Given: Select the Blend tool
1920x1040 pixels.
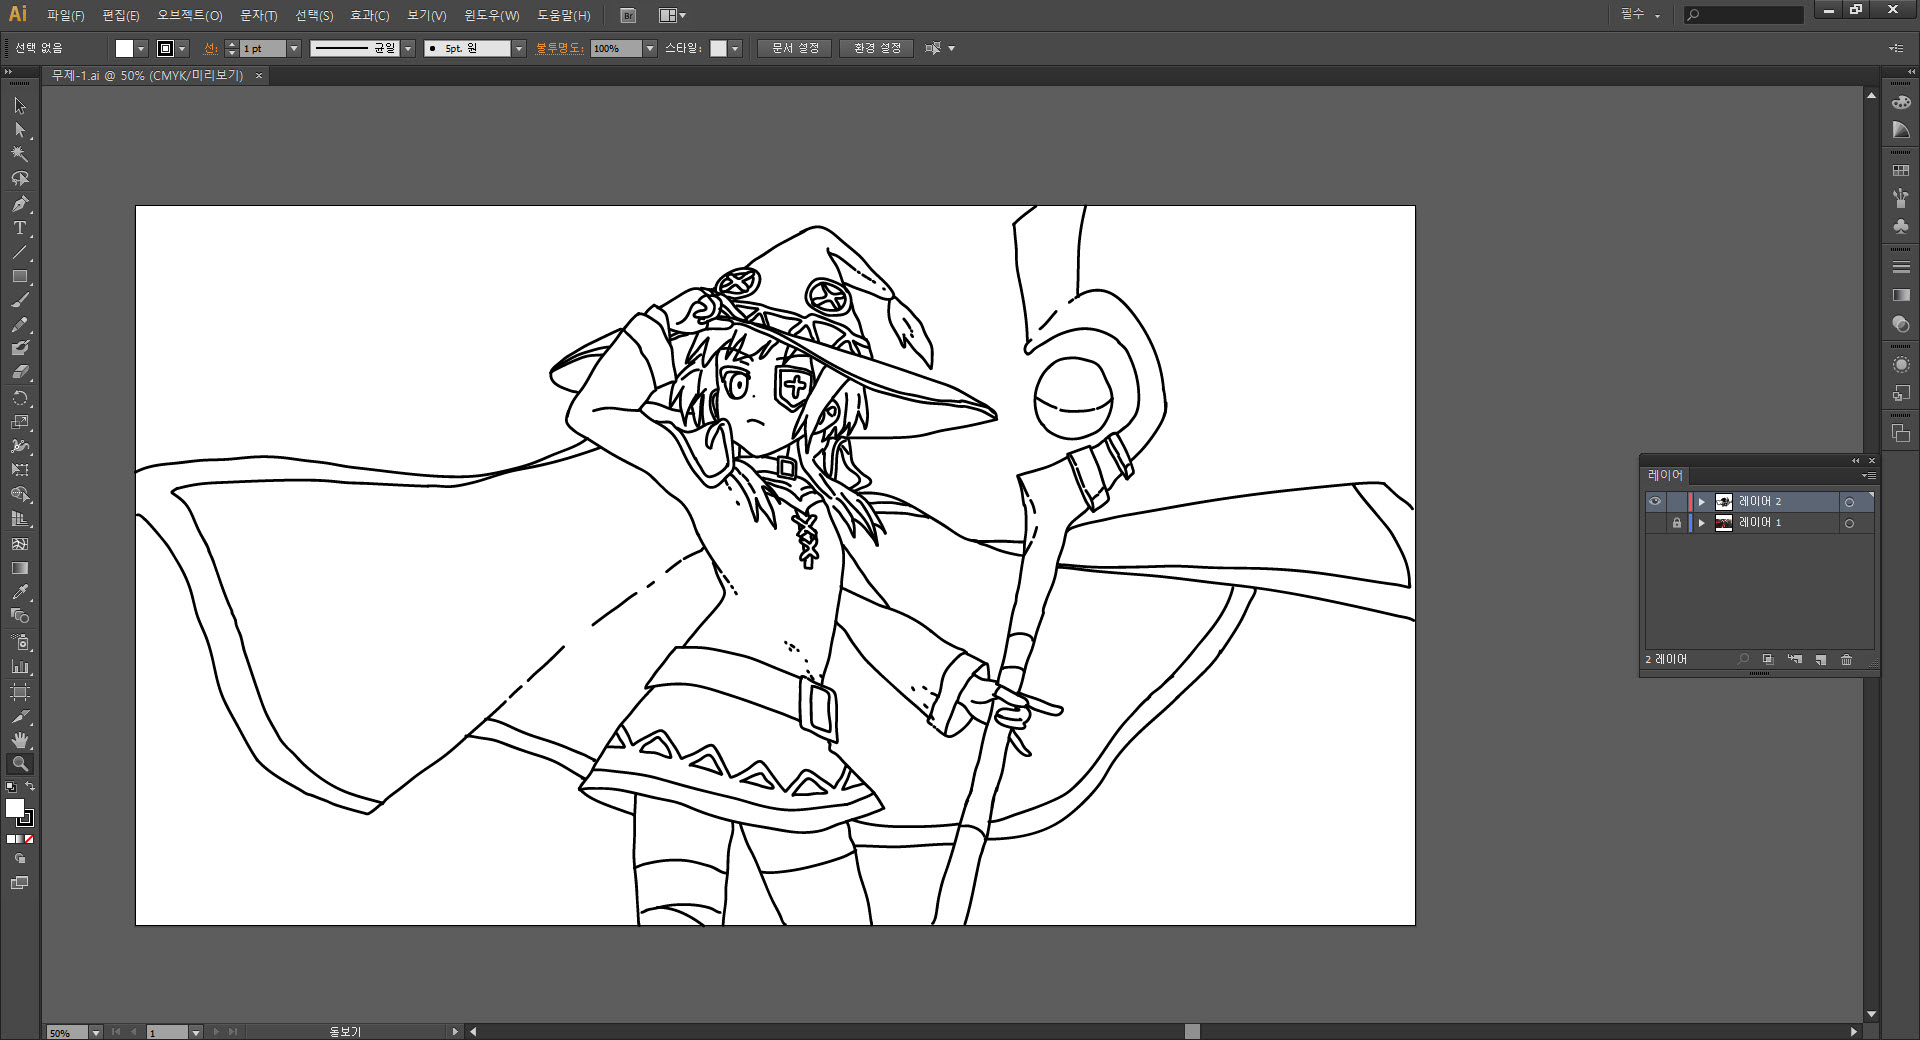Looking at the screenshot, I should [20, 616].
